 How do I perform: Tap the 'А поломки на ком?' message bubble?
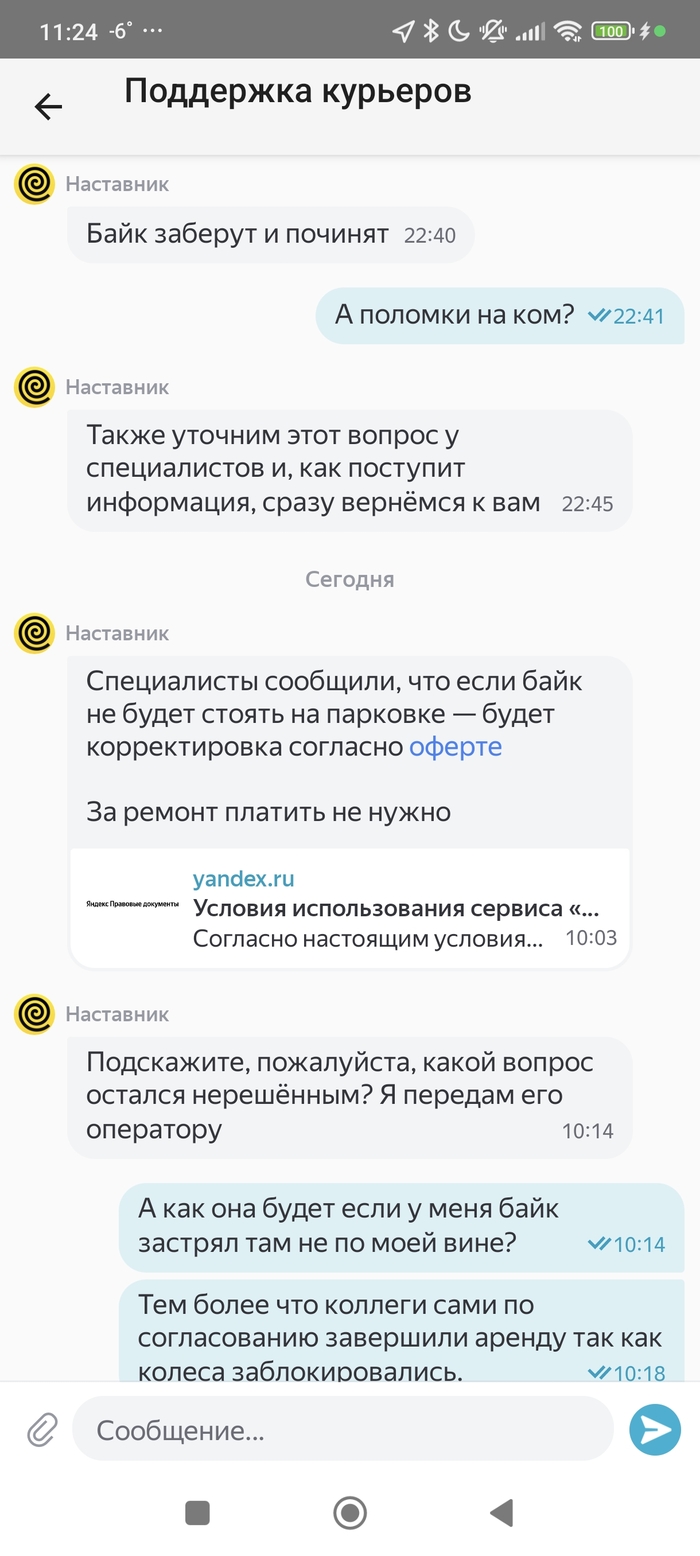[500, 315]
